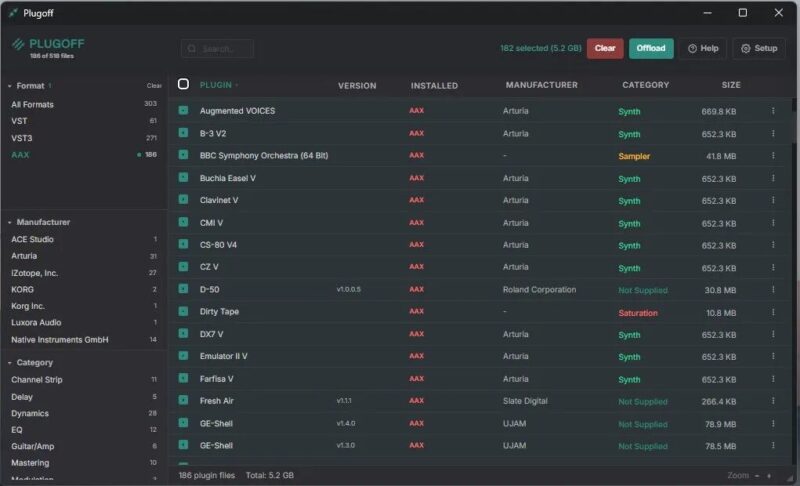Viewport: 800px width, 486px height.
Task: Uncheck the Fresh Air plugin
Action: pyautogui.click(x=183, y=400)
